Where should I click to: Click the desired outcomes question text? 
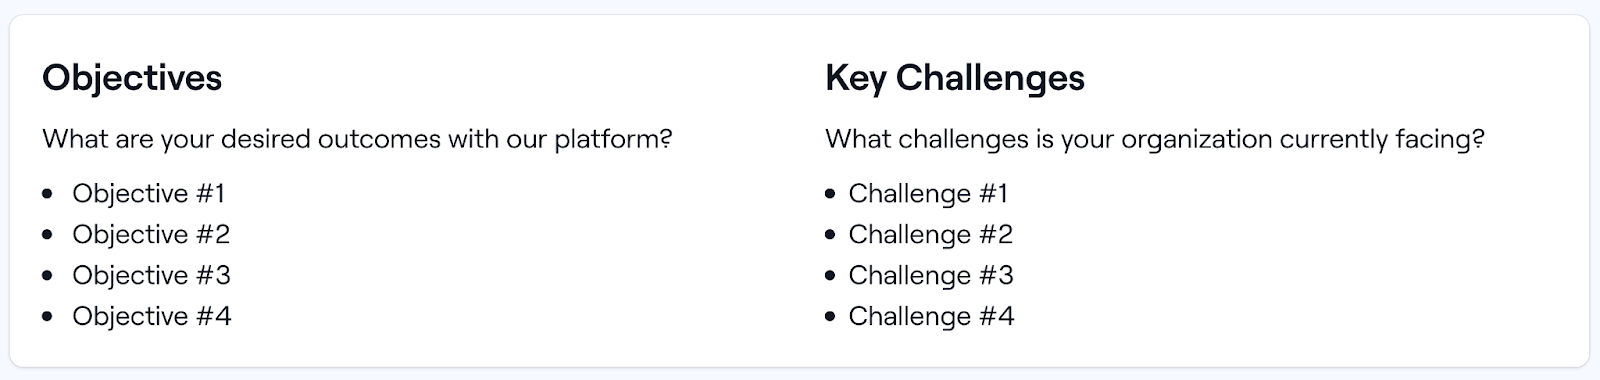point(357,138)
